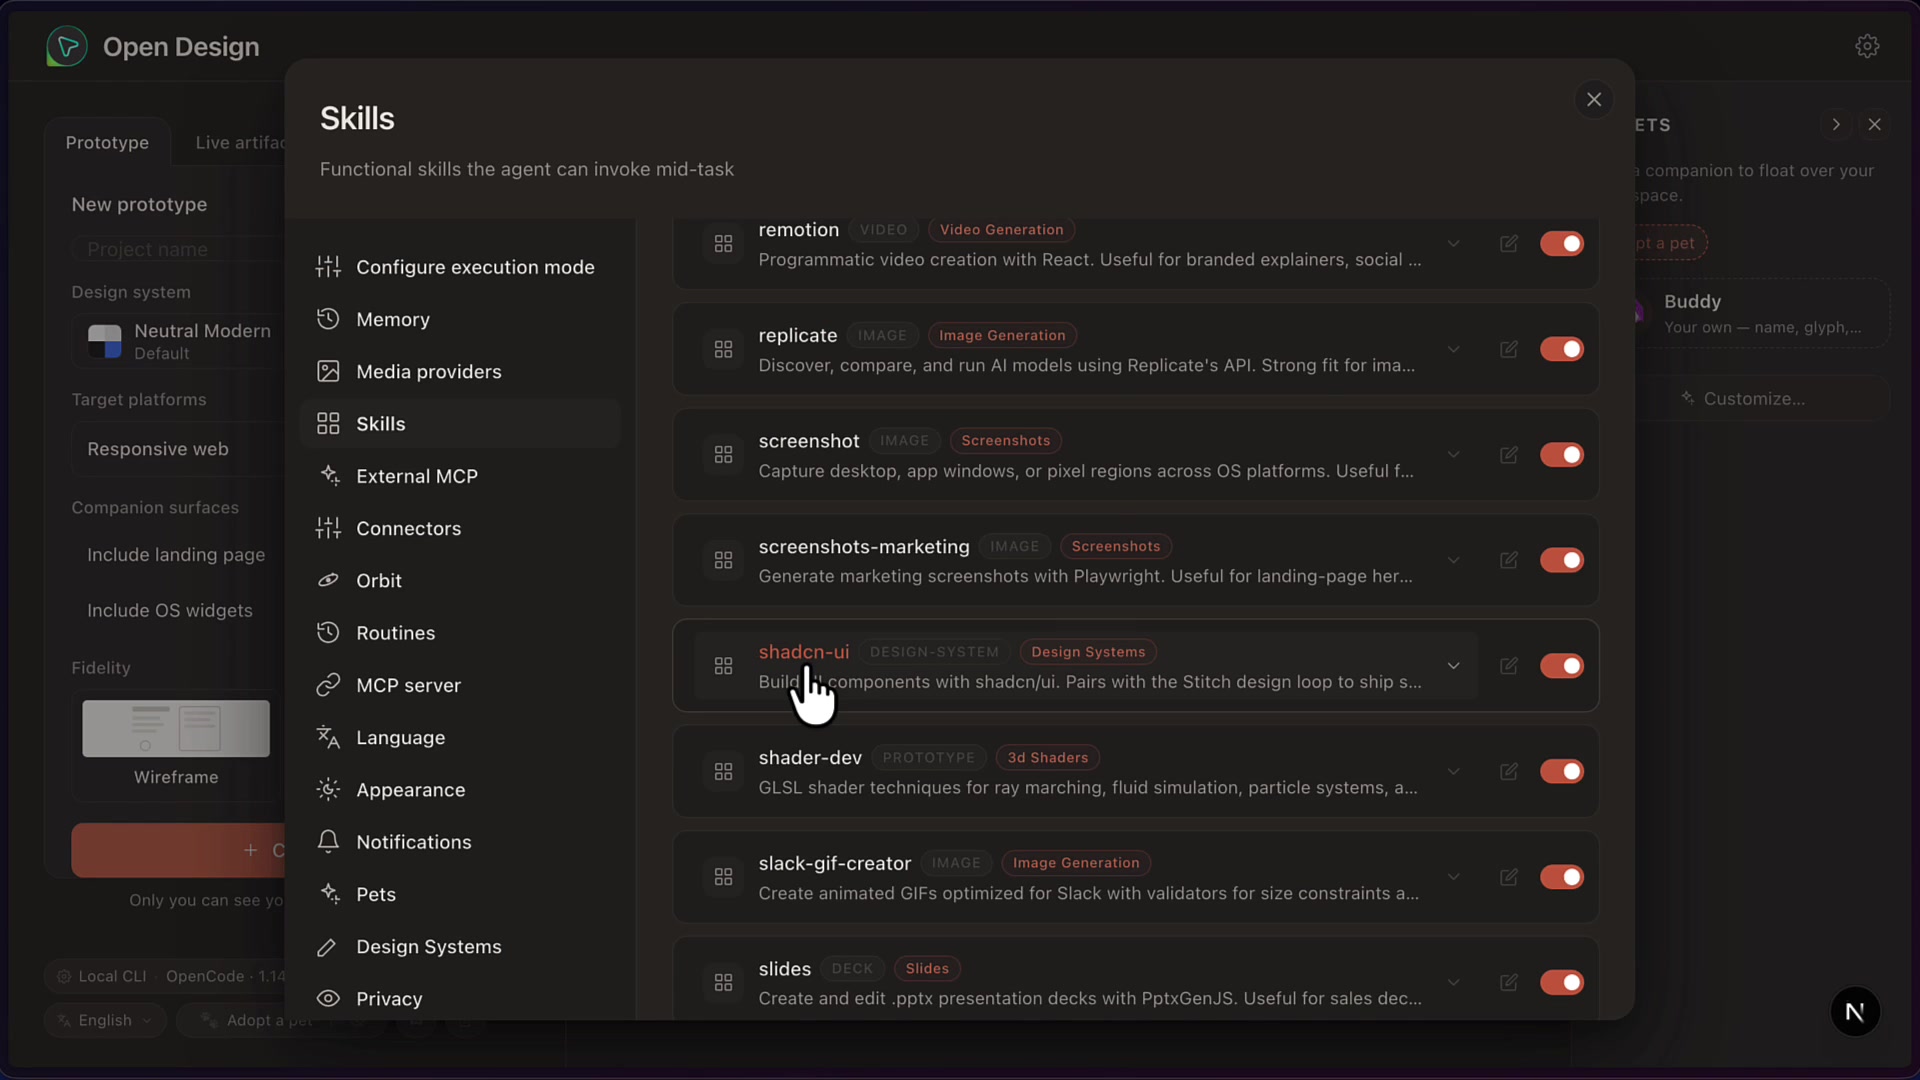This screenshot has width=1920, height=1080.
Task: Select External MCP in sidebar
Action: (460, 476)
